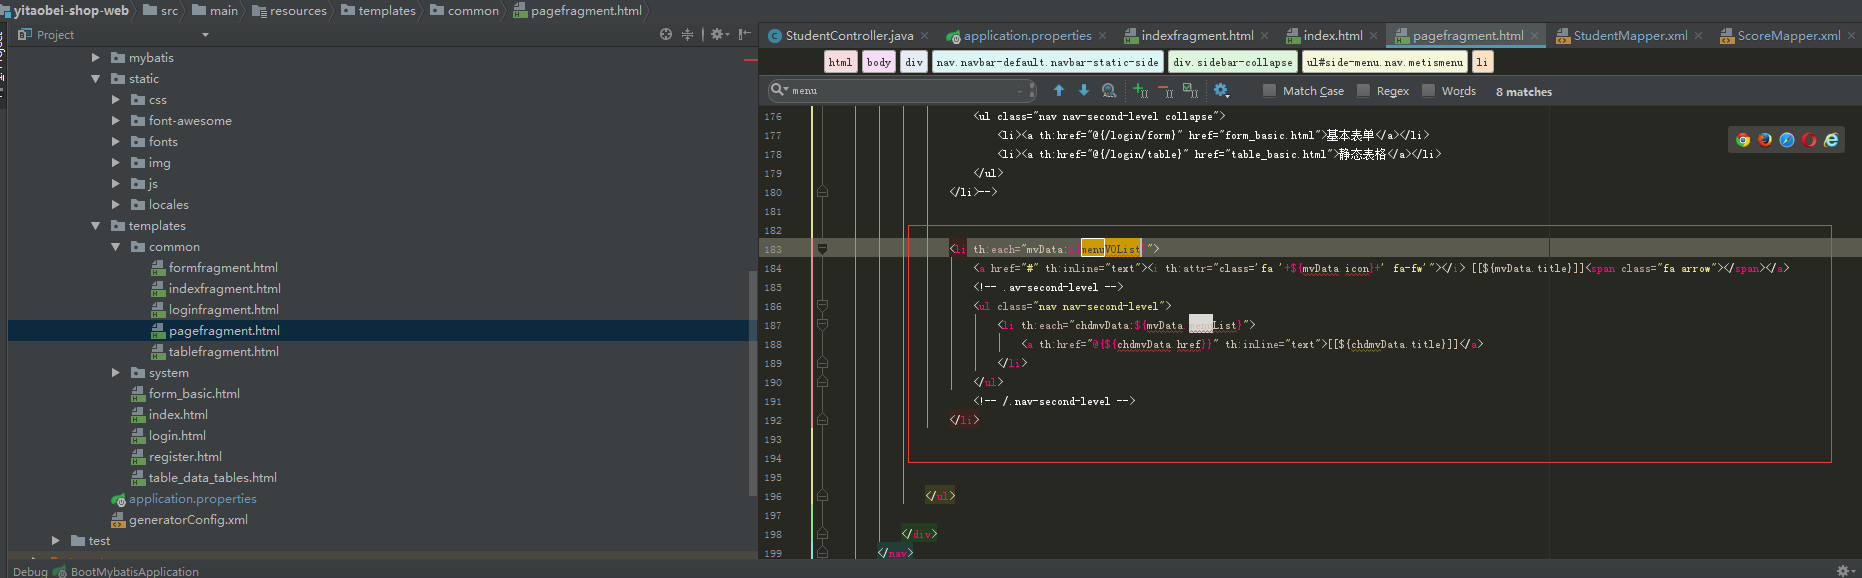Enable the Match Case checkbox

1269,91
